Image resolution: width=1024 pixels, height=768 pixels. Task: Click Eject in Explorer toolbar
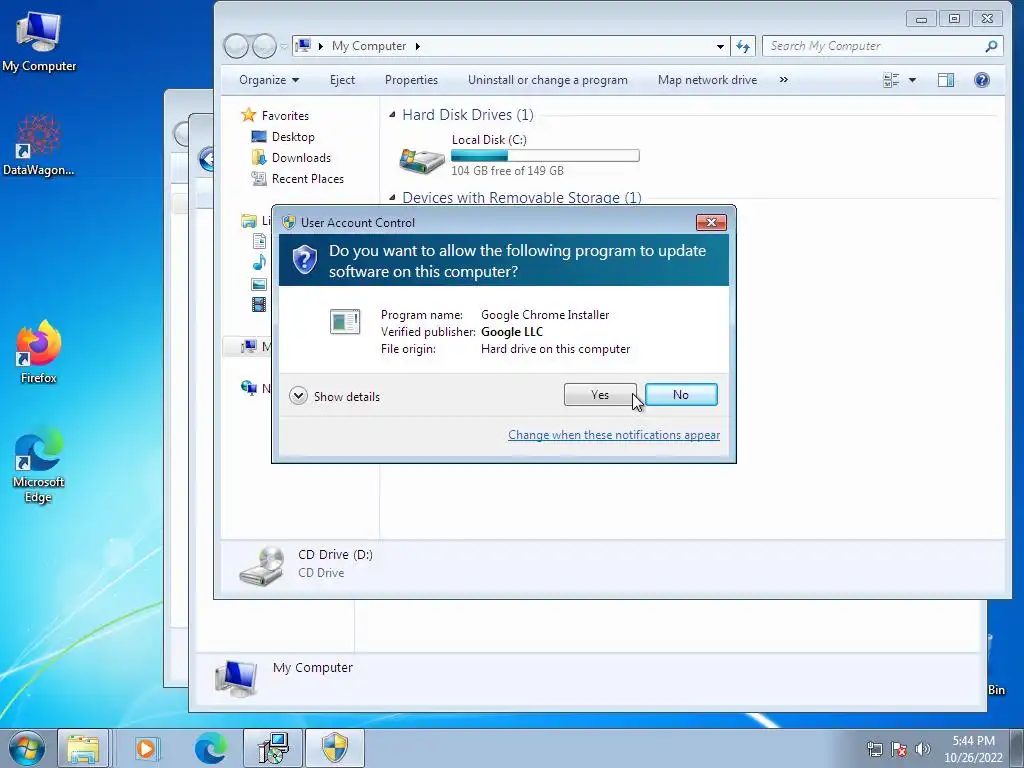(342, 80)
